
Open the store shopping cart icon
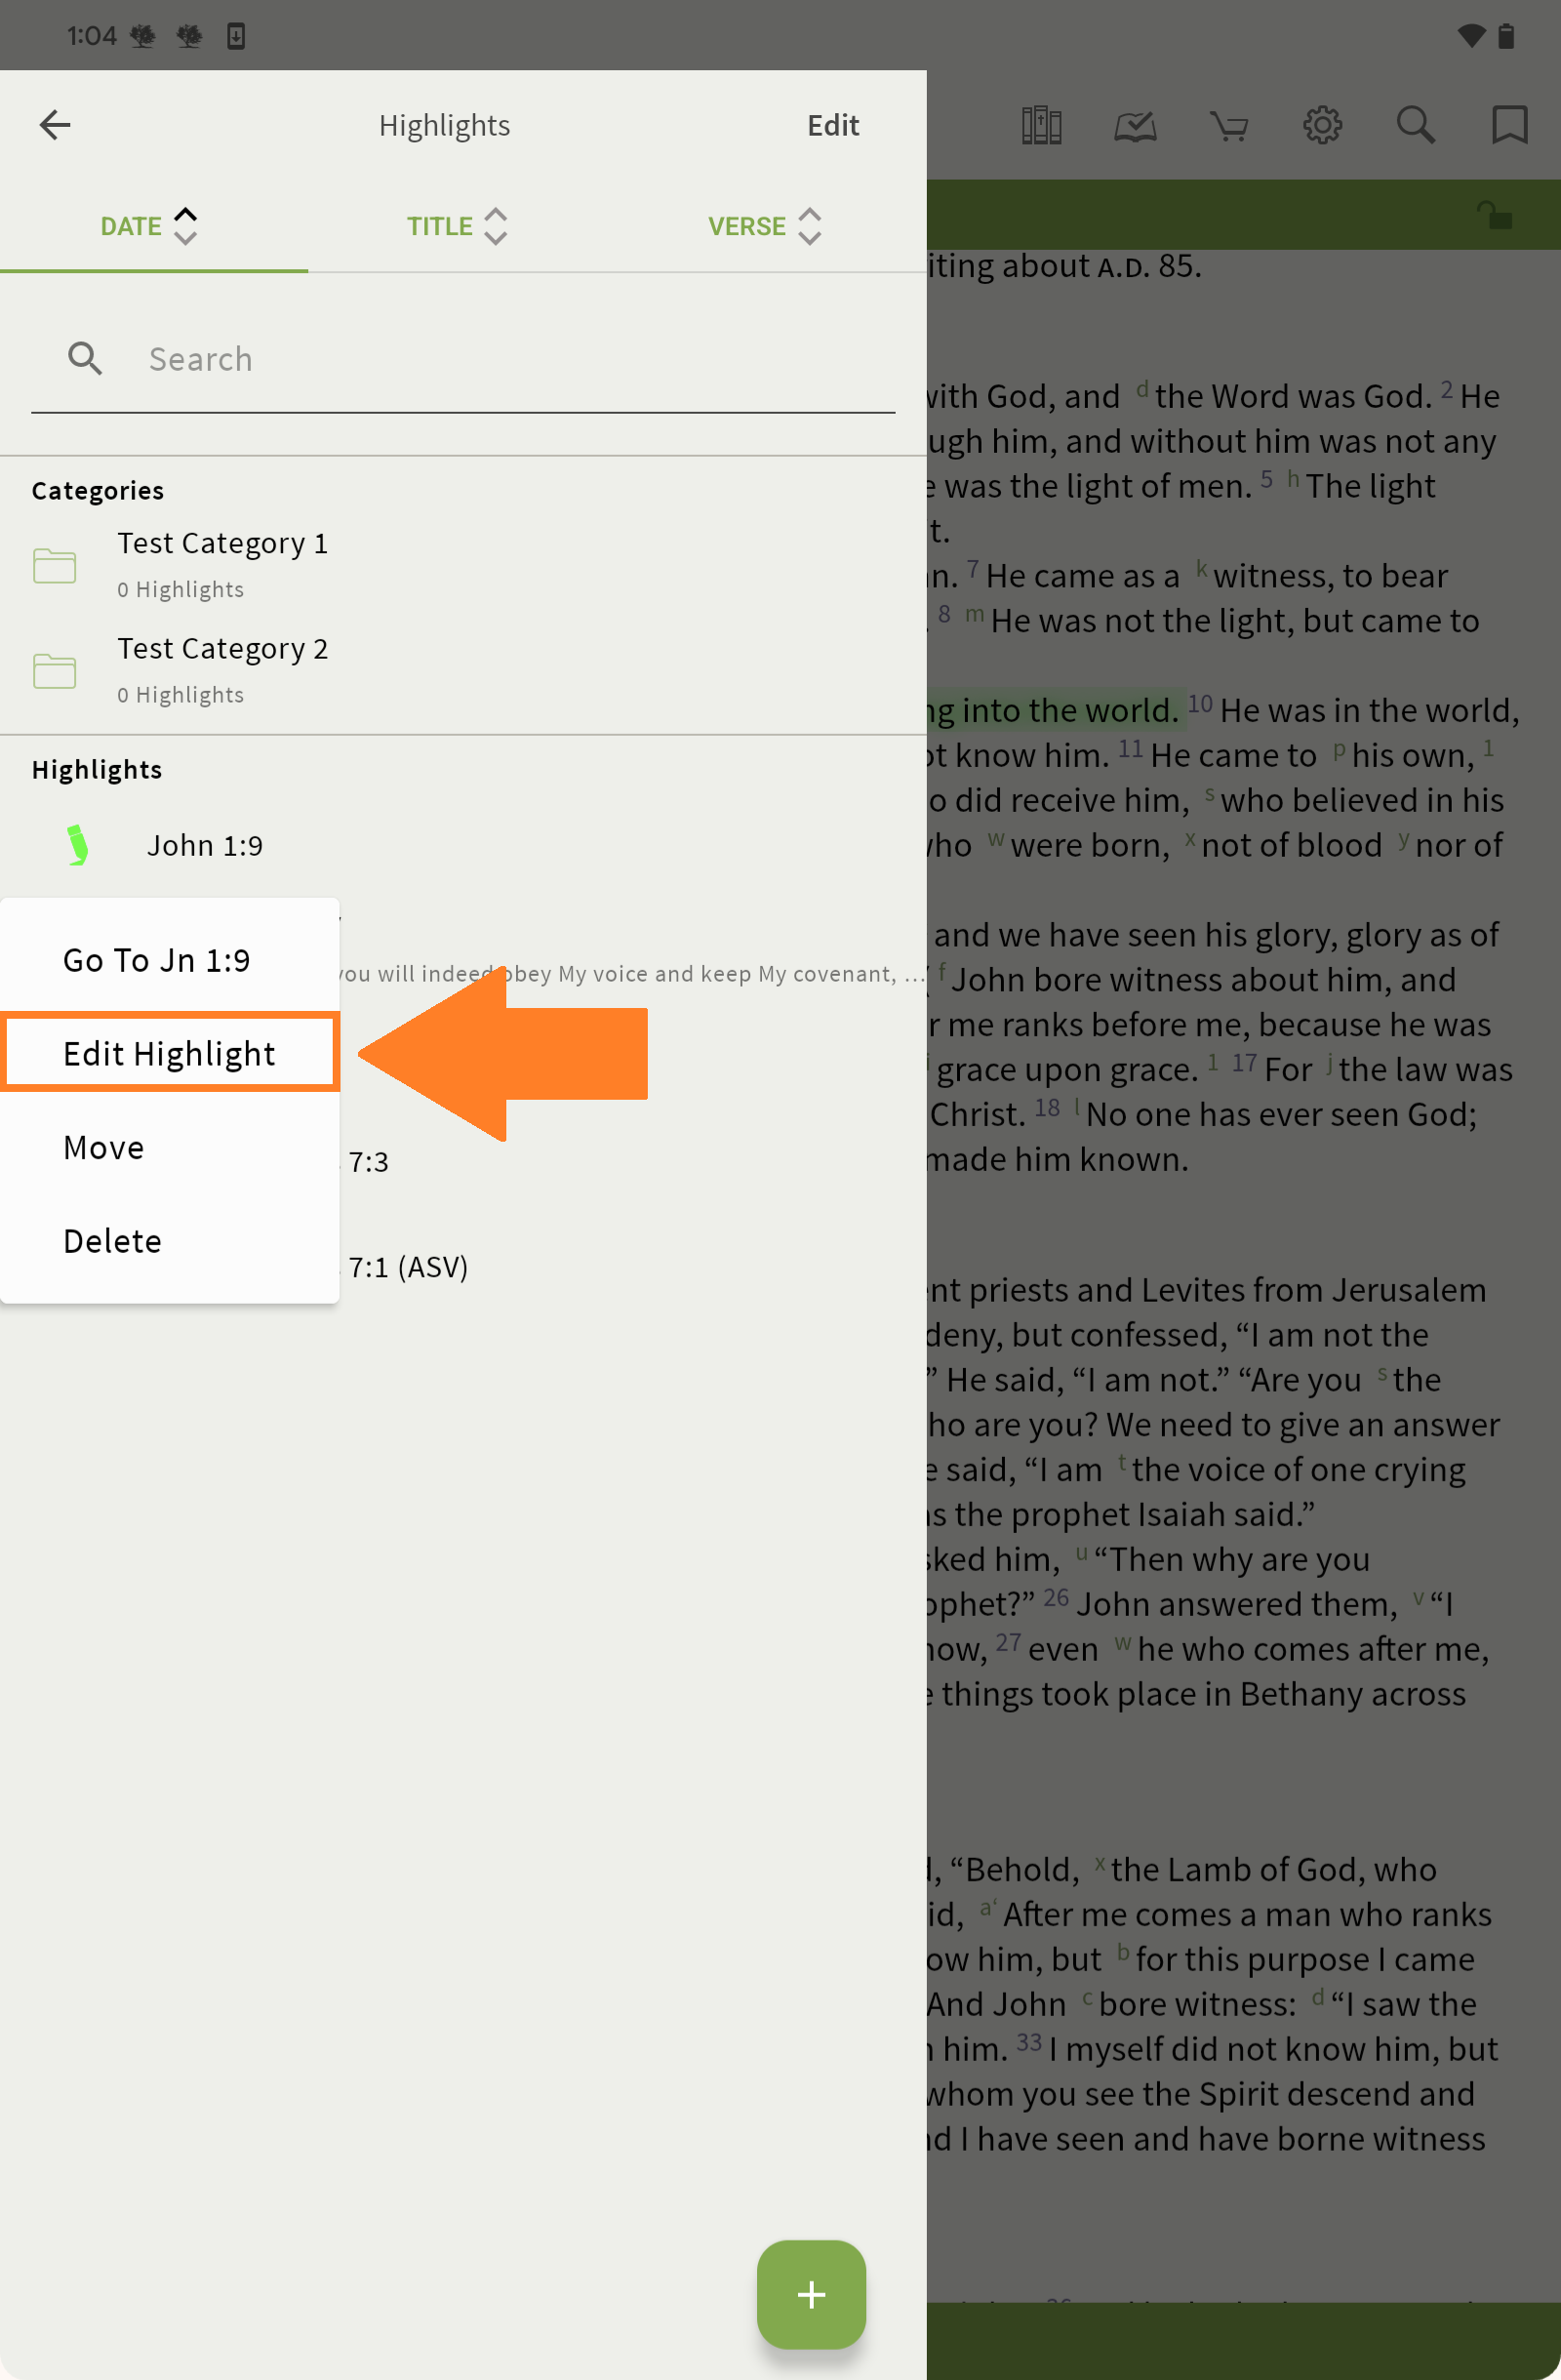pos(1228,126)
